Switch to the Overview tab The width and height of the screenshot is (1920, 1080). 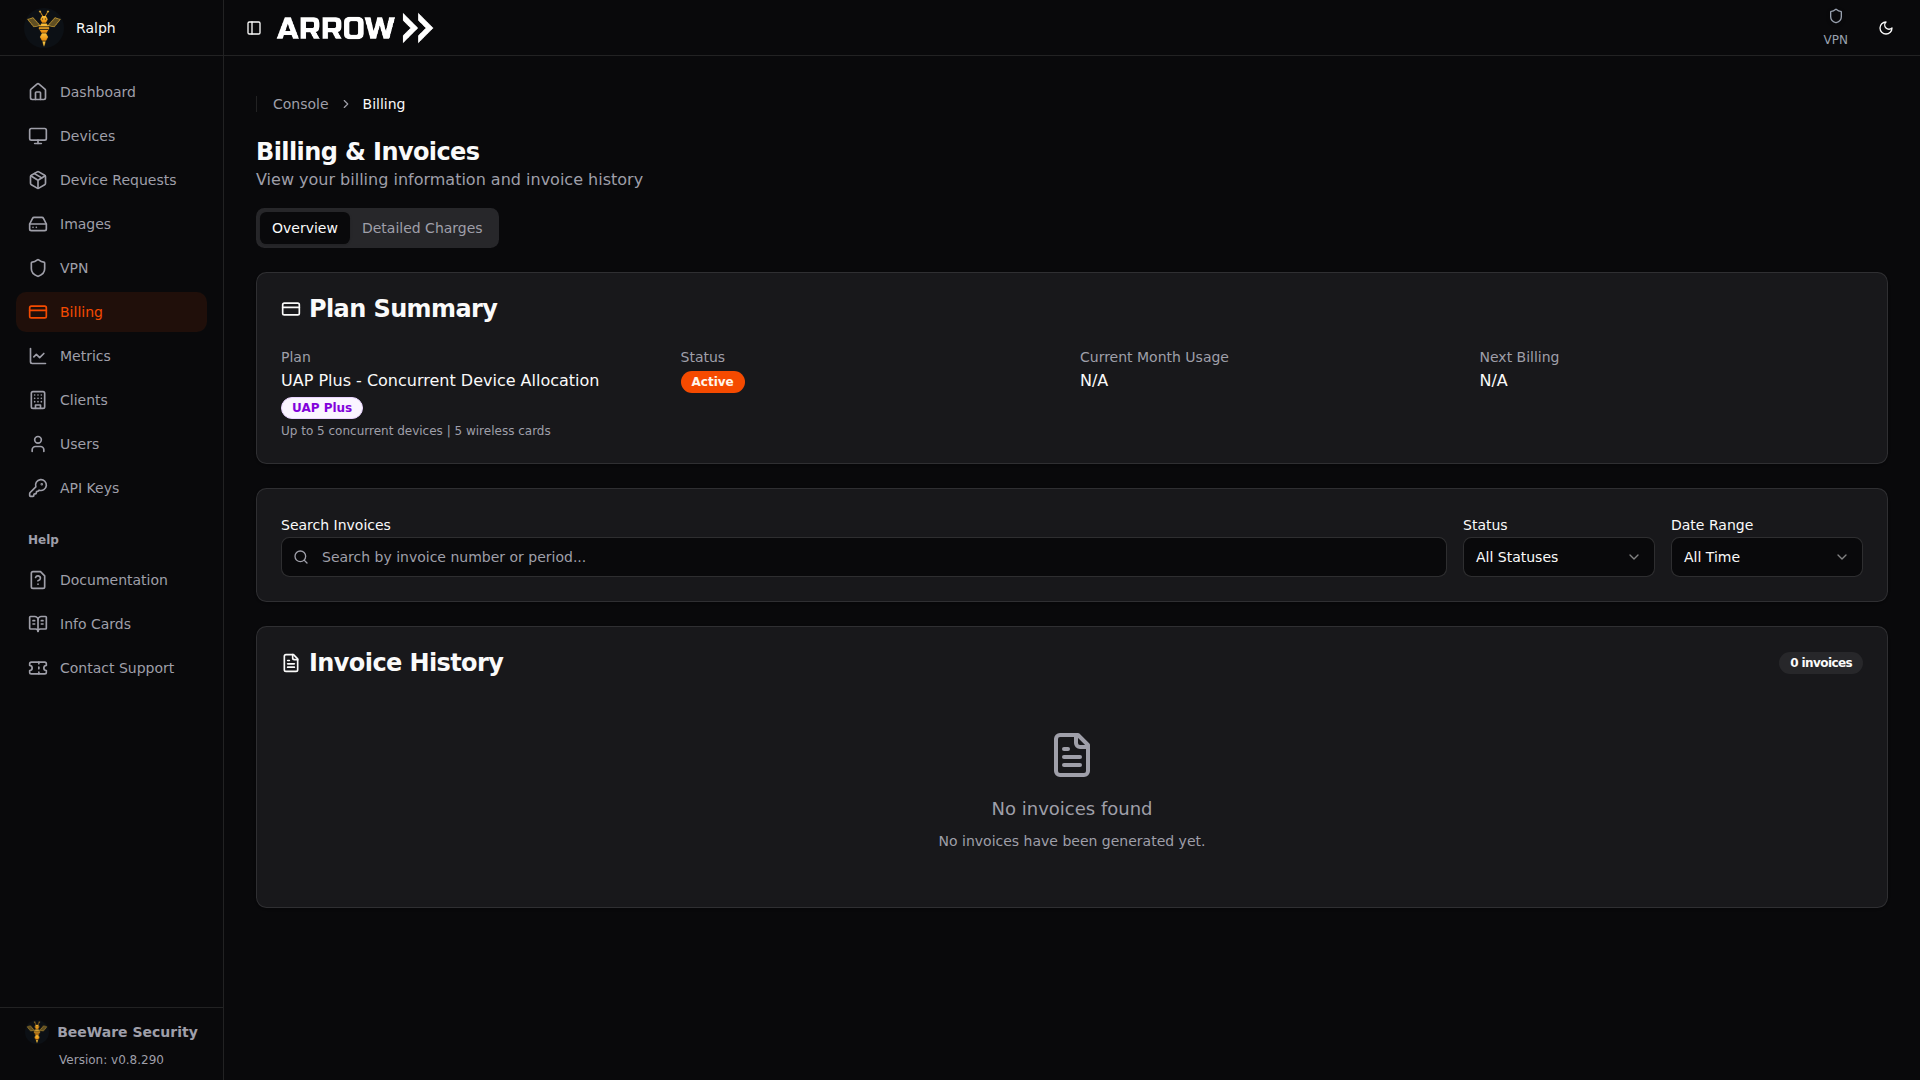coord(305,228)
